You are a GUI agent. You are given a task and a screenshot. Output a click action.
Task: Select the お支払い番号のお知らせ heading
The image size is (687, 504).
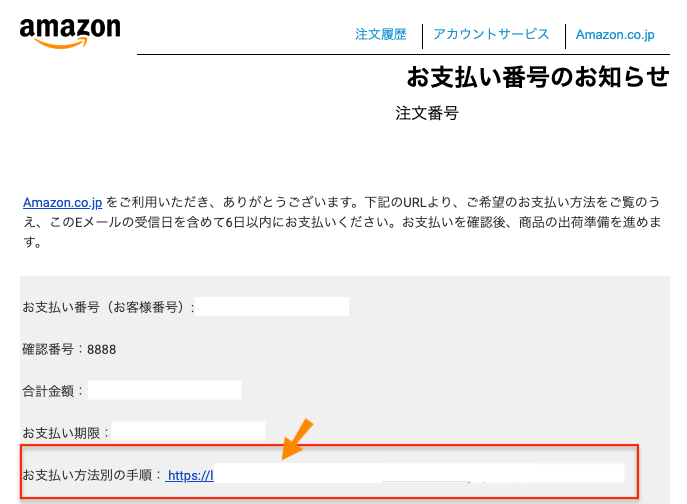538,77
